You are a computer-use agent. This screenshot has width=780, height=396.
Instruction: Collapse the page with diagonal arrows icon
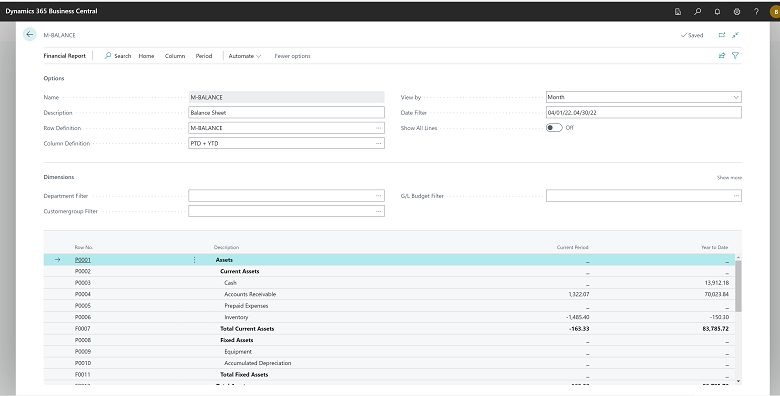click(735, 35)
